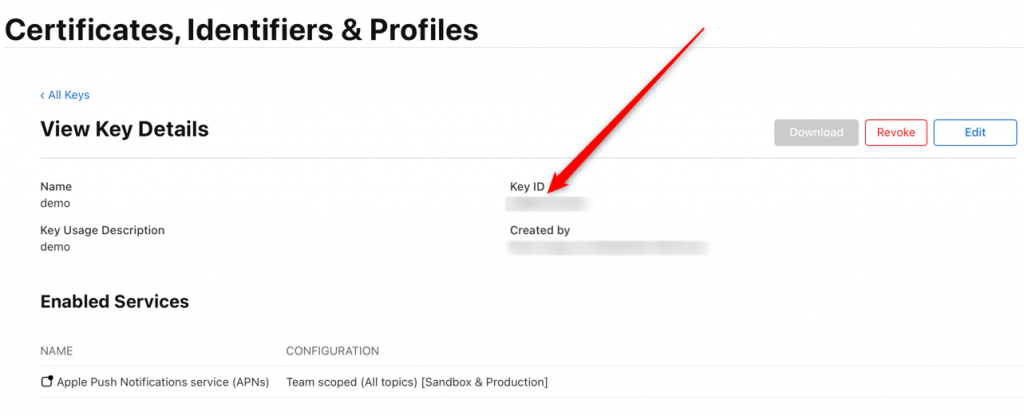Click the View Key Details heading
1024x416 pixels.
124,130
